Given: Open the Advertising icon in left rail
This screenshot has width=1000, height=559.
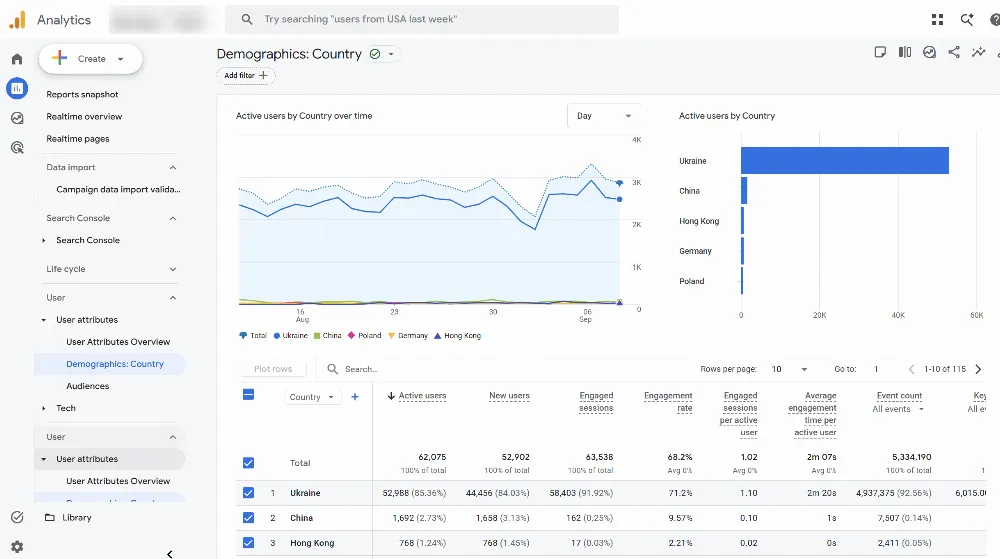Looking at the screenshot, I should pyautogui.click(x=17, y=148).
